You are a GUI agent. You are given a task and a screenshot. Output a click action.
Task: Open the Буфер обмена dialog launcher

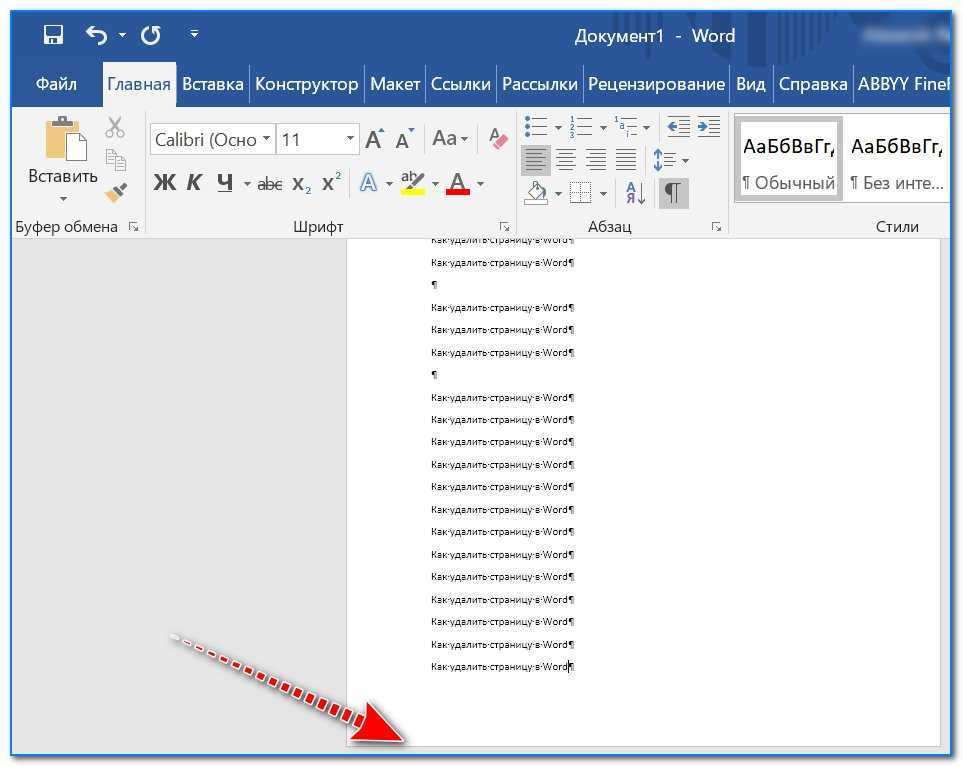tap(133, 227)
